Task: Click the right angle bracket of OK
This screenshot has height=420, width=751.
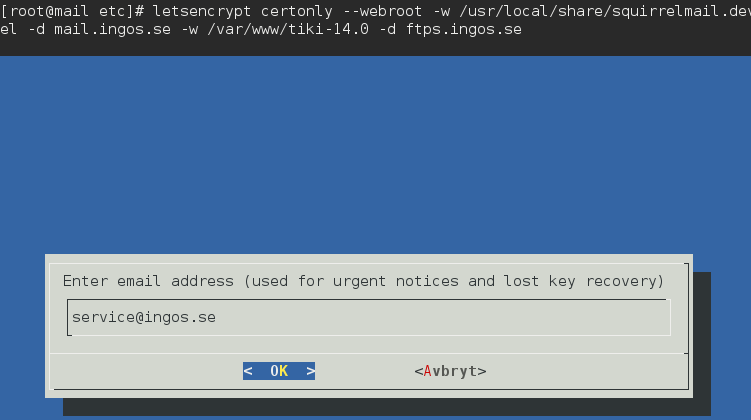Action: [310, 371]
